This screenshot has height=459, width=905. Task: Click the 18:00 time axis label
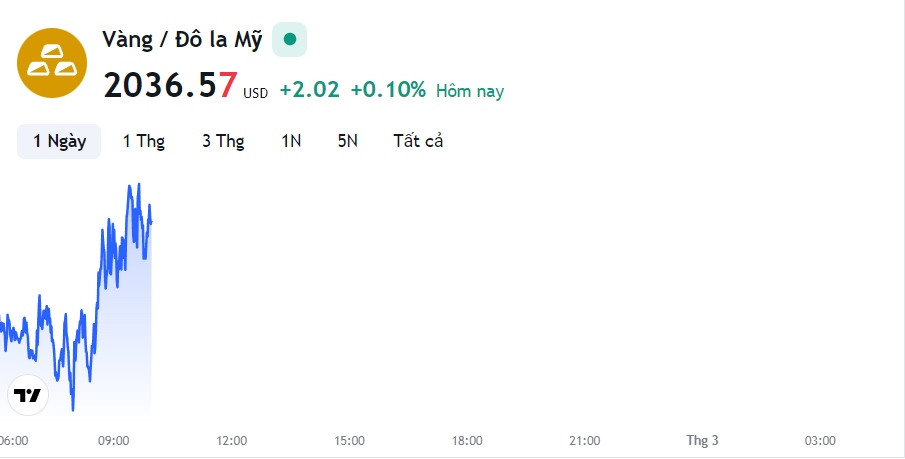[x=467, y=441]
